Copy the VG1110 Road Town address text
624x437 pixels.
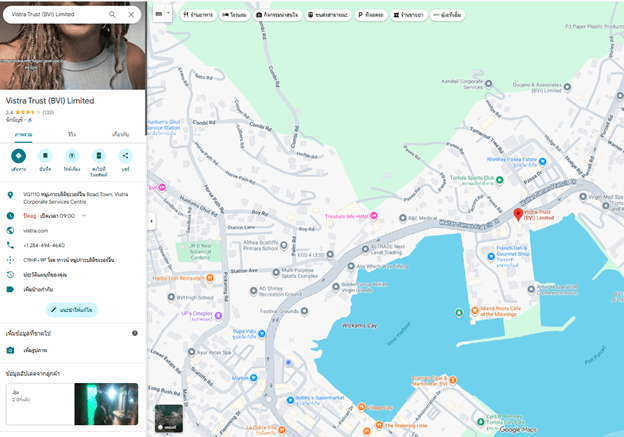(76, 198)
